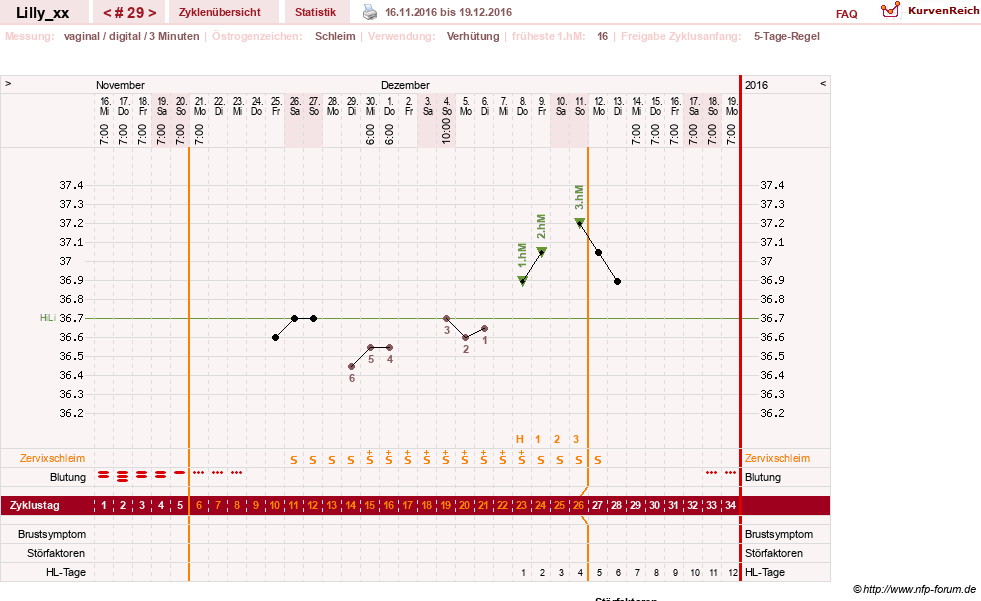Click the S mucus symbol on cycle day 27
Screen dimensions: 981x601
(598, 460)
